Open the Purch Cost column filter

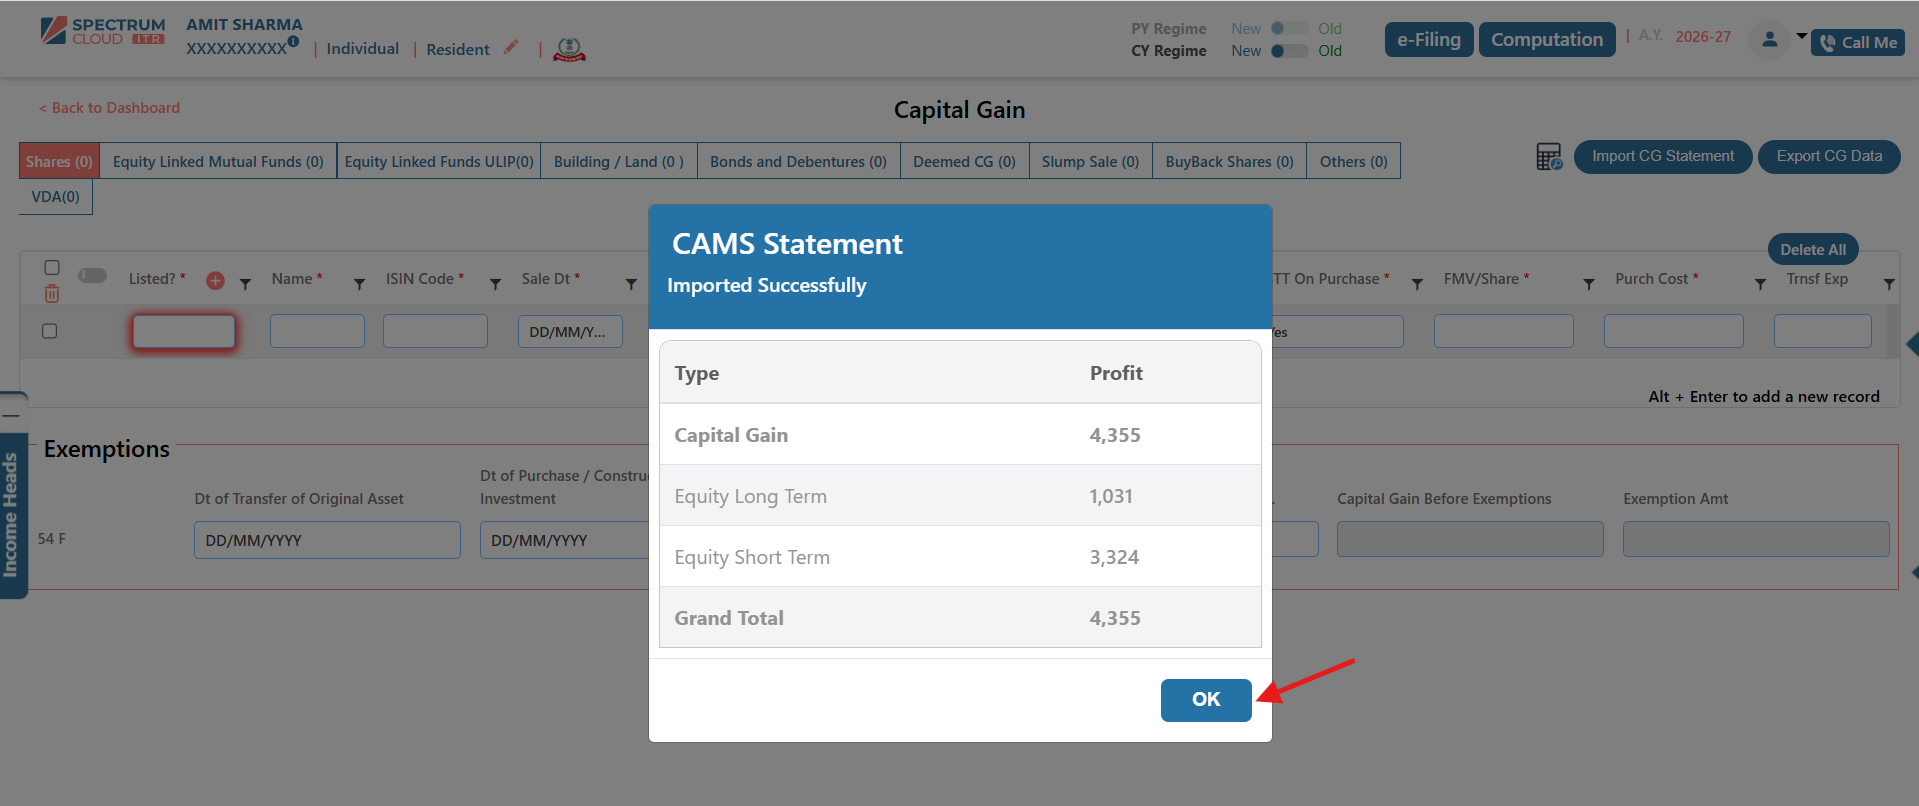[x=1760, y=285]
